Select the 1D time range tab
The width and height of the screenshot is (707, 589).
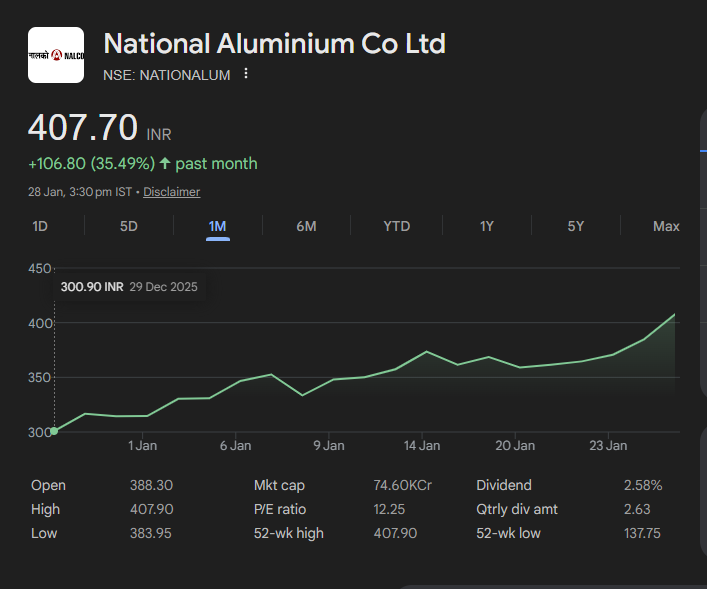point(40,226)
